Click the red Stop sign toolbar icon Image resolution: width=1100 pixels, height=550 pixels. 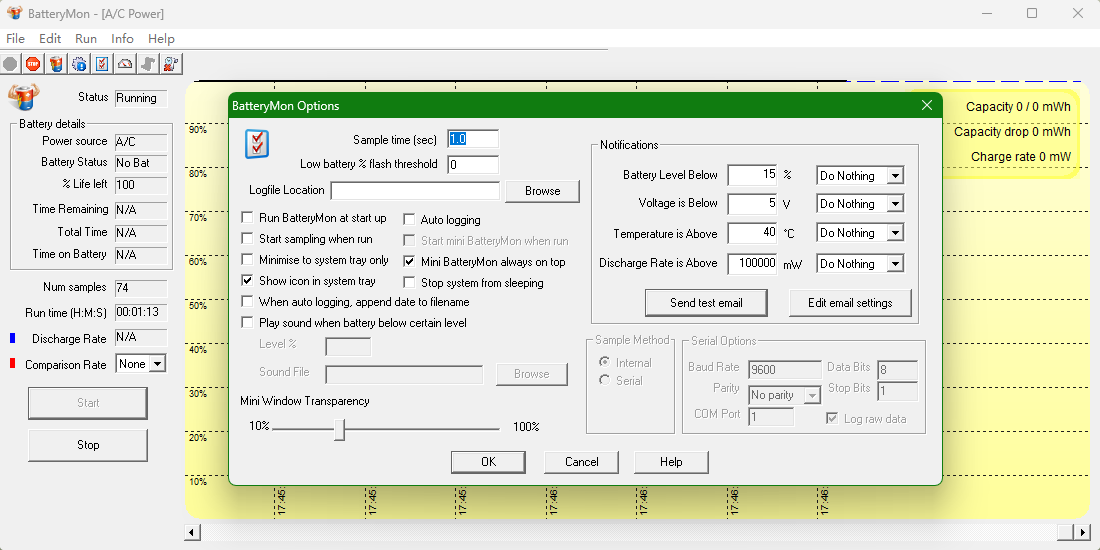pos(33,64)
